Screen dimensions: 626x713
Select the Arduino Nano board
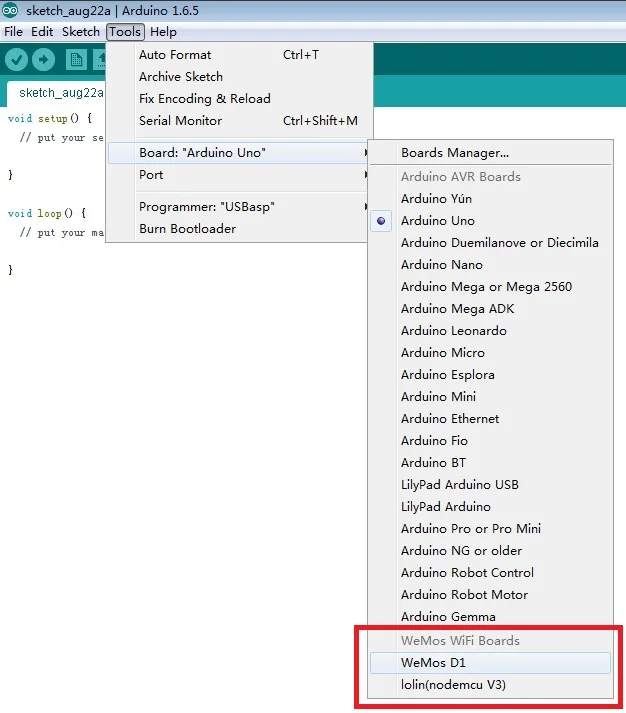point(490,265)
